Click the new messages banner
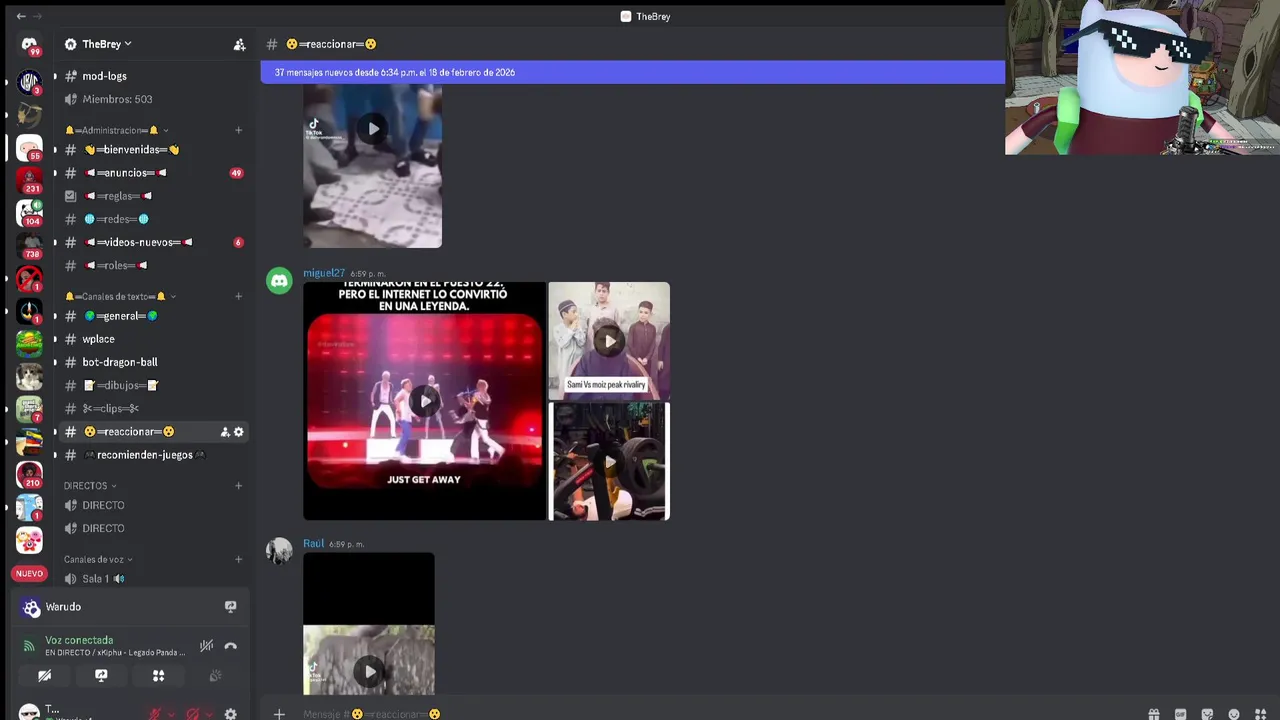 (x=632, y=72)
